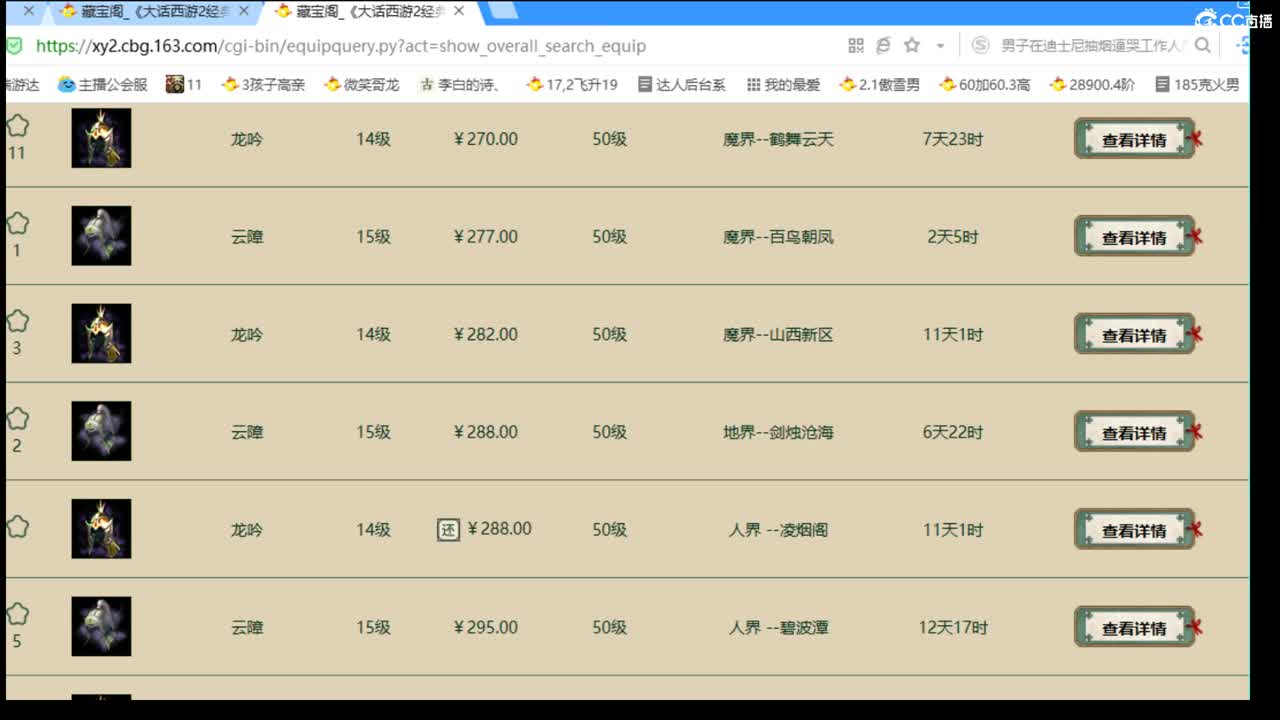Open the 11 bookmark
Viewport: 1280px width, 720px height.
[184, 85]
